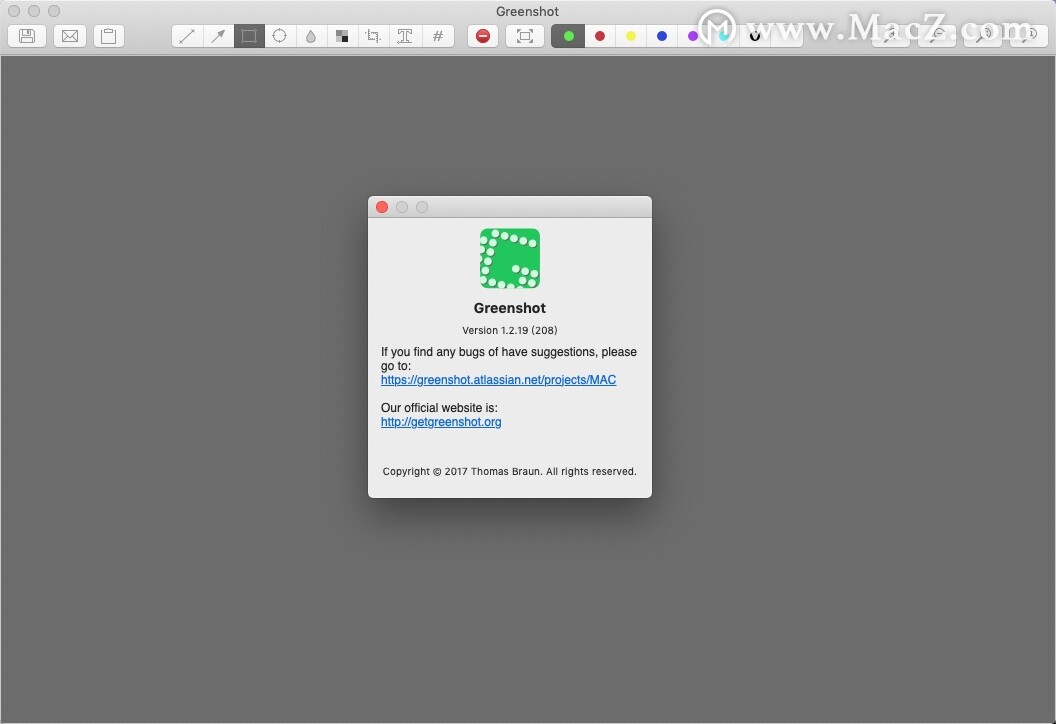Click the zoom out magnifier icon
The width and height of the screenshot is (1056, 724).
(937, 36)
